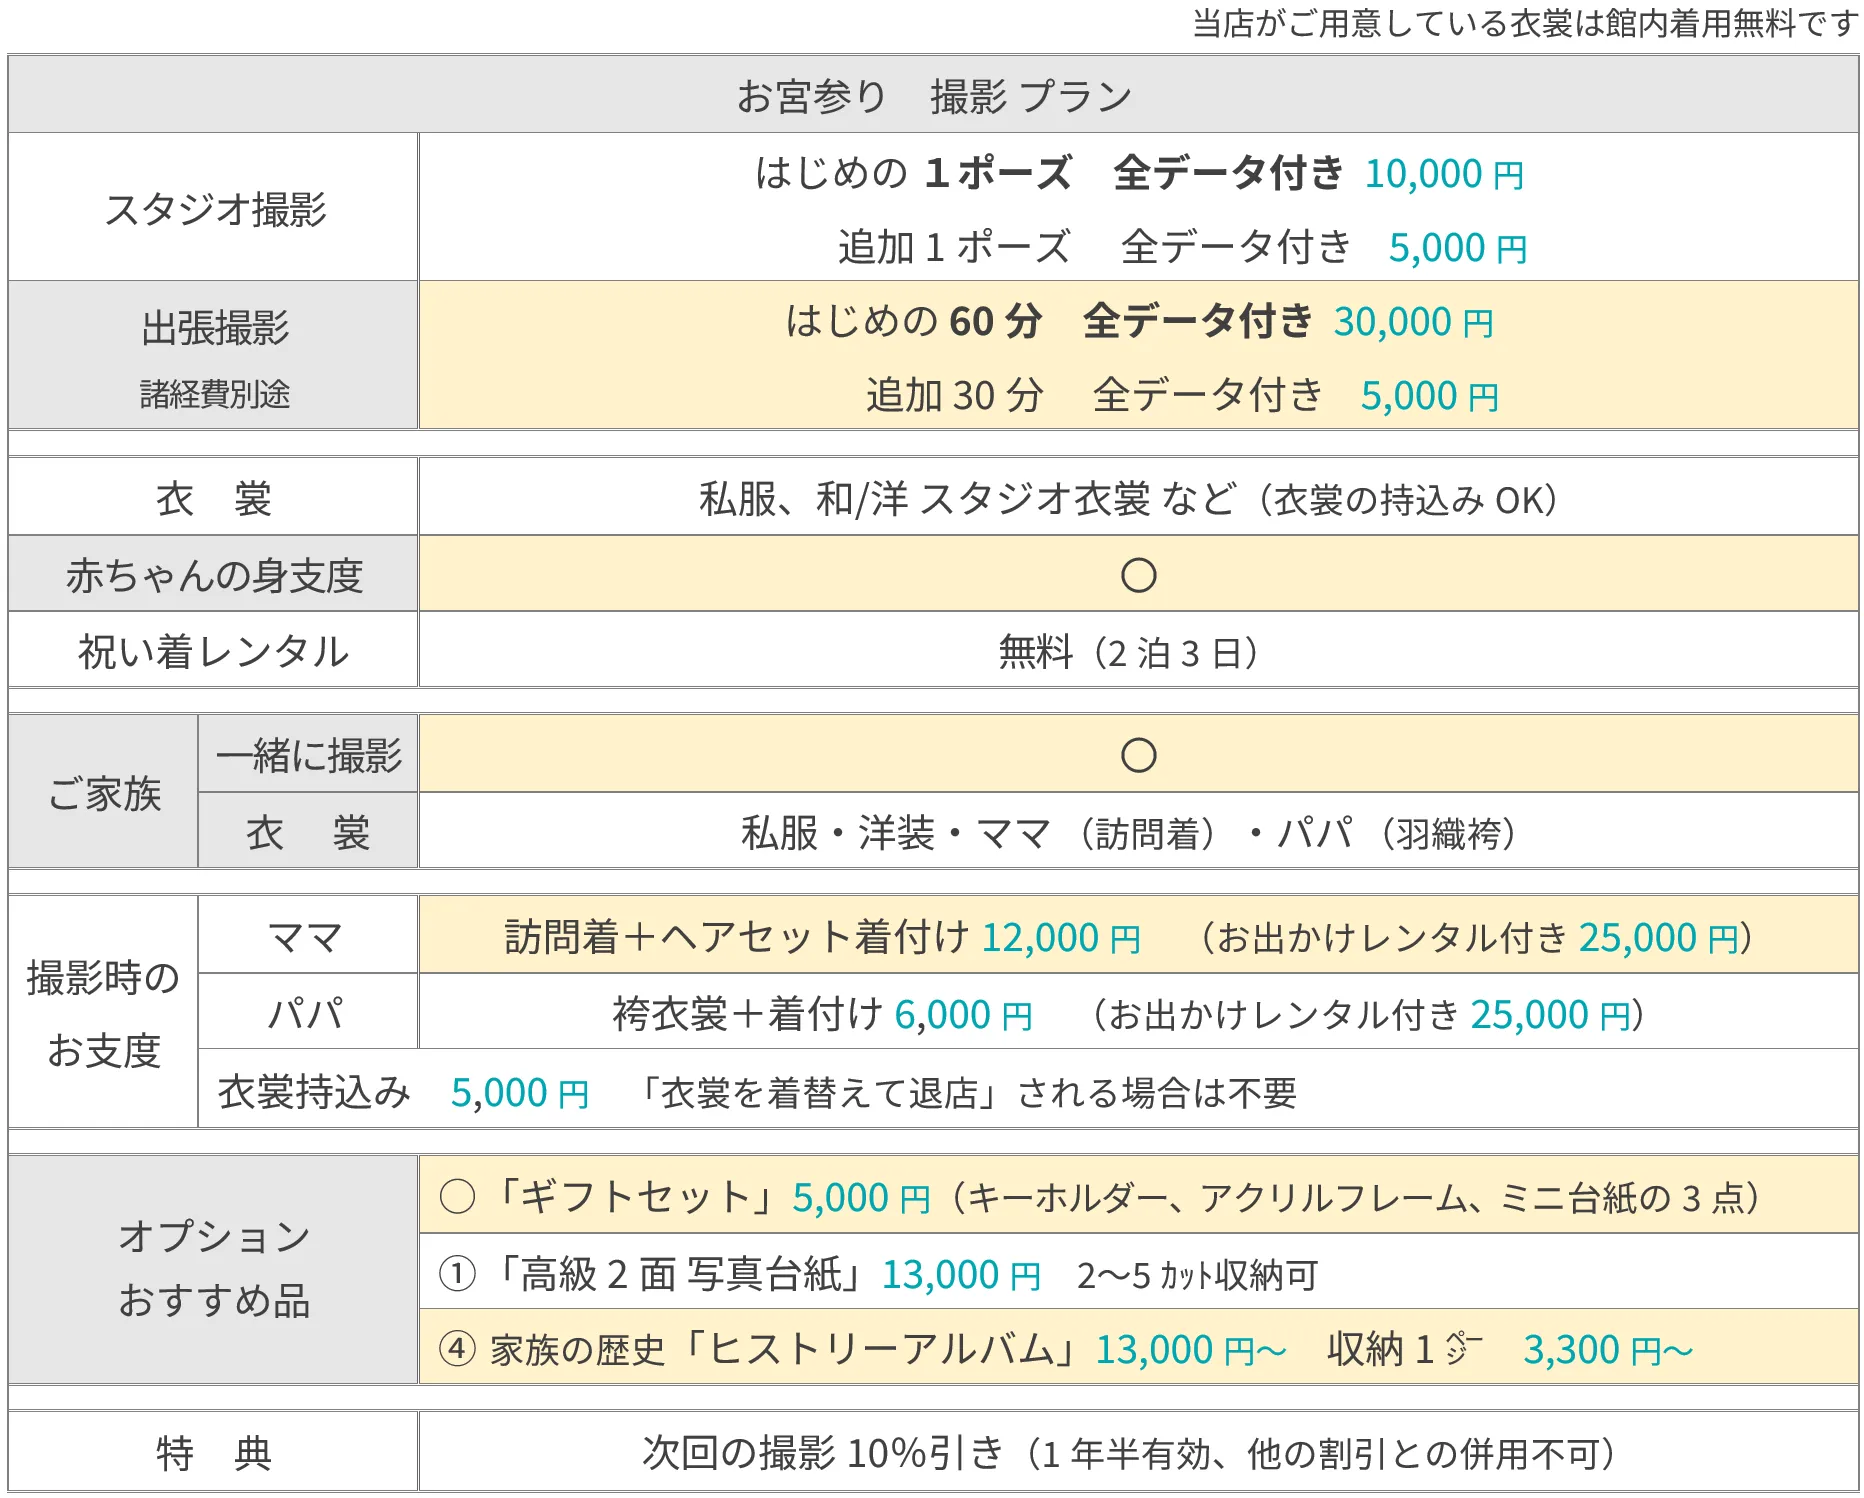Viewport: 1864px width, 1498px height.
Task: Click 無料（2泊3日） rental text
Action: (x=1129, y=653)
